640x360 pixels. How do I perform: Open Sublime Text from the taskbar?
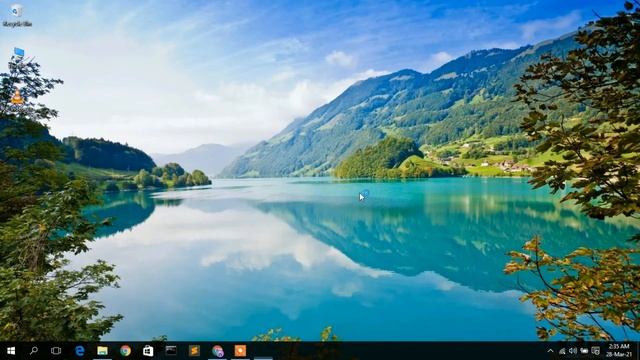pos(194,351)
